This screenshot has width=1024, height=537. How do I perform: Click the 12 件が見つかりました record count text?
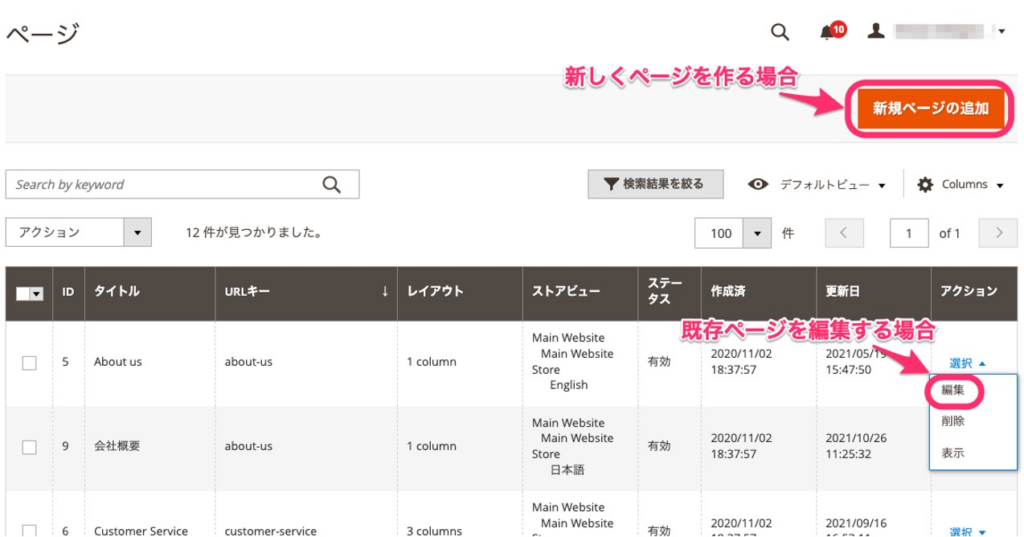point(255,233)
